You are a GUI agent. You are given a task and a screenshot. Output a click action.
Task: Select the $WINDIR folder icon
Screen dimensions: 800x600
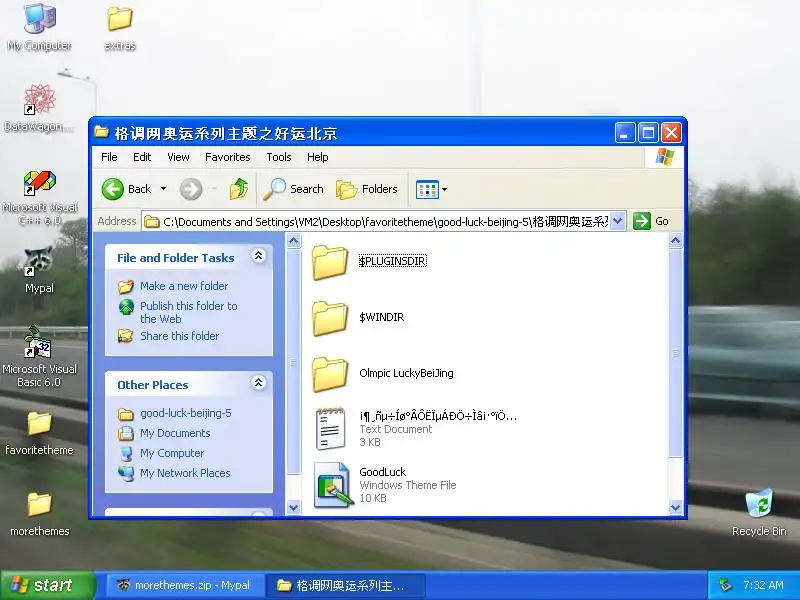[330, 318]
